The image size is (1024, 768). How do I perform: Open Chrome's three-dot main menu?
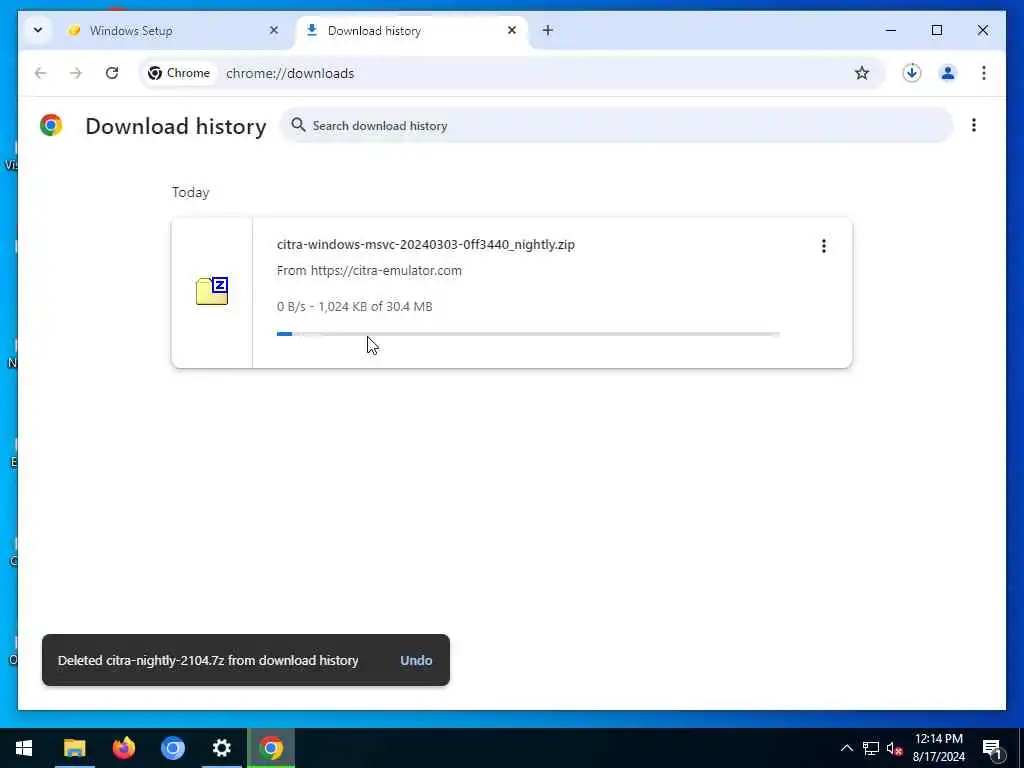tap(984, 73)
